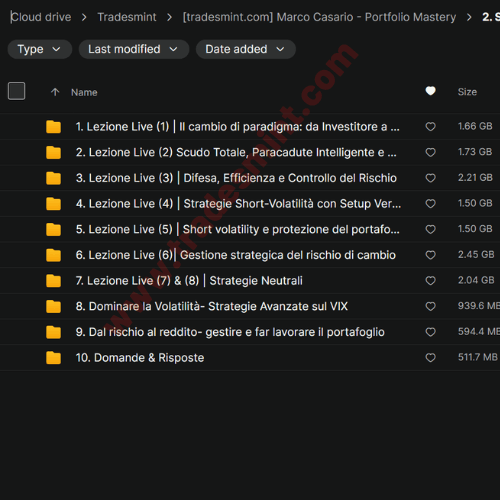The width and height of the screenshot is (500, 500).
Task: Open 9. Dal rischio al reddito folder
Action: click(230, 332)
